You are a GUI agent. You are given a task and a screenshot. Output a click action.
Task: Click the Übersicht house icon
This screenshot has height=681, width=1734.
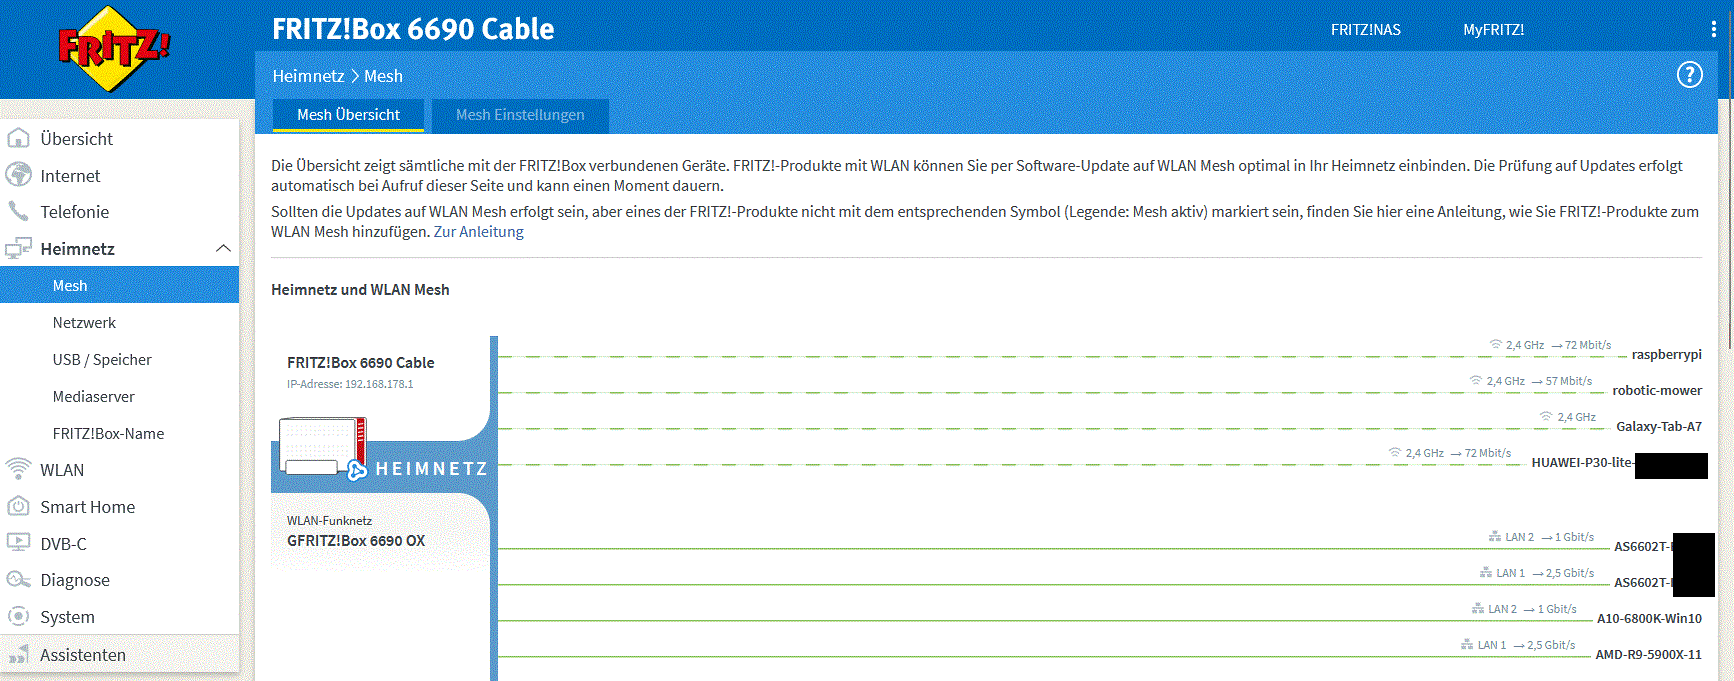pyautogui.click(x=18, y=138)
